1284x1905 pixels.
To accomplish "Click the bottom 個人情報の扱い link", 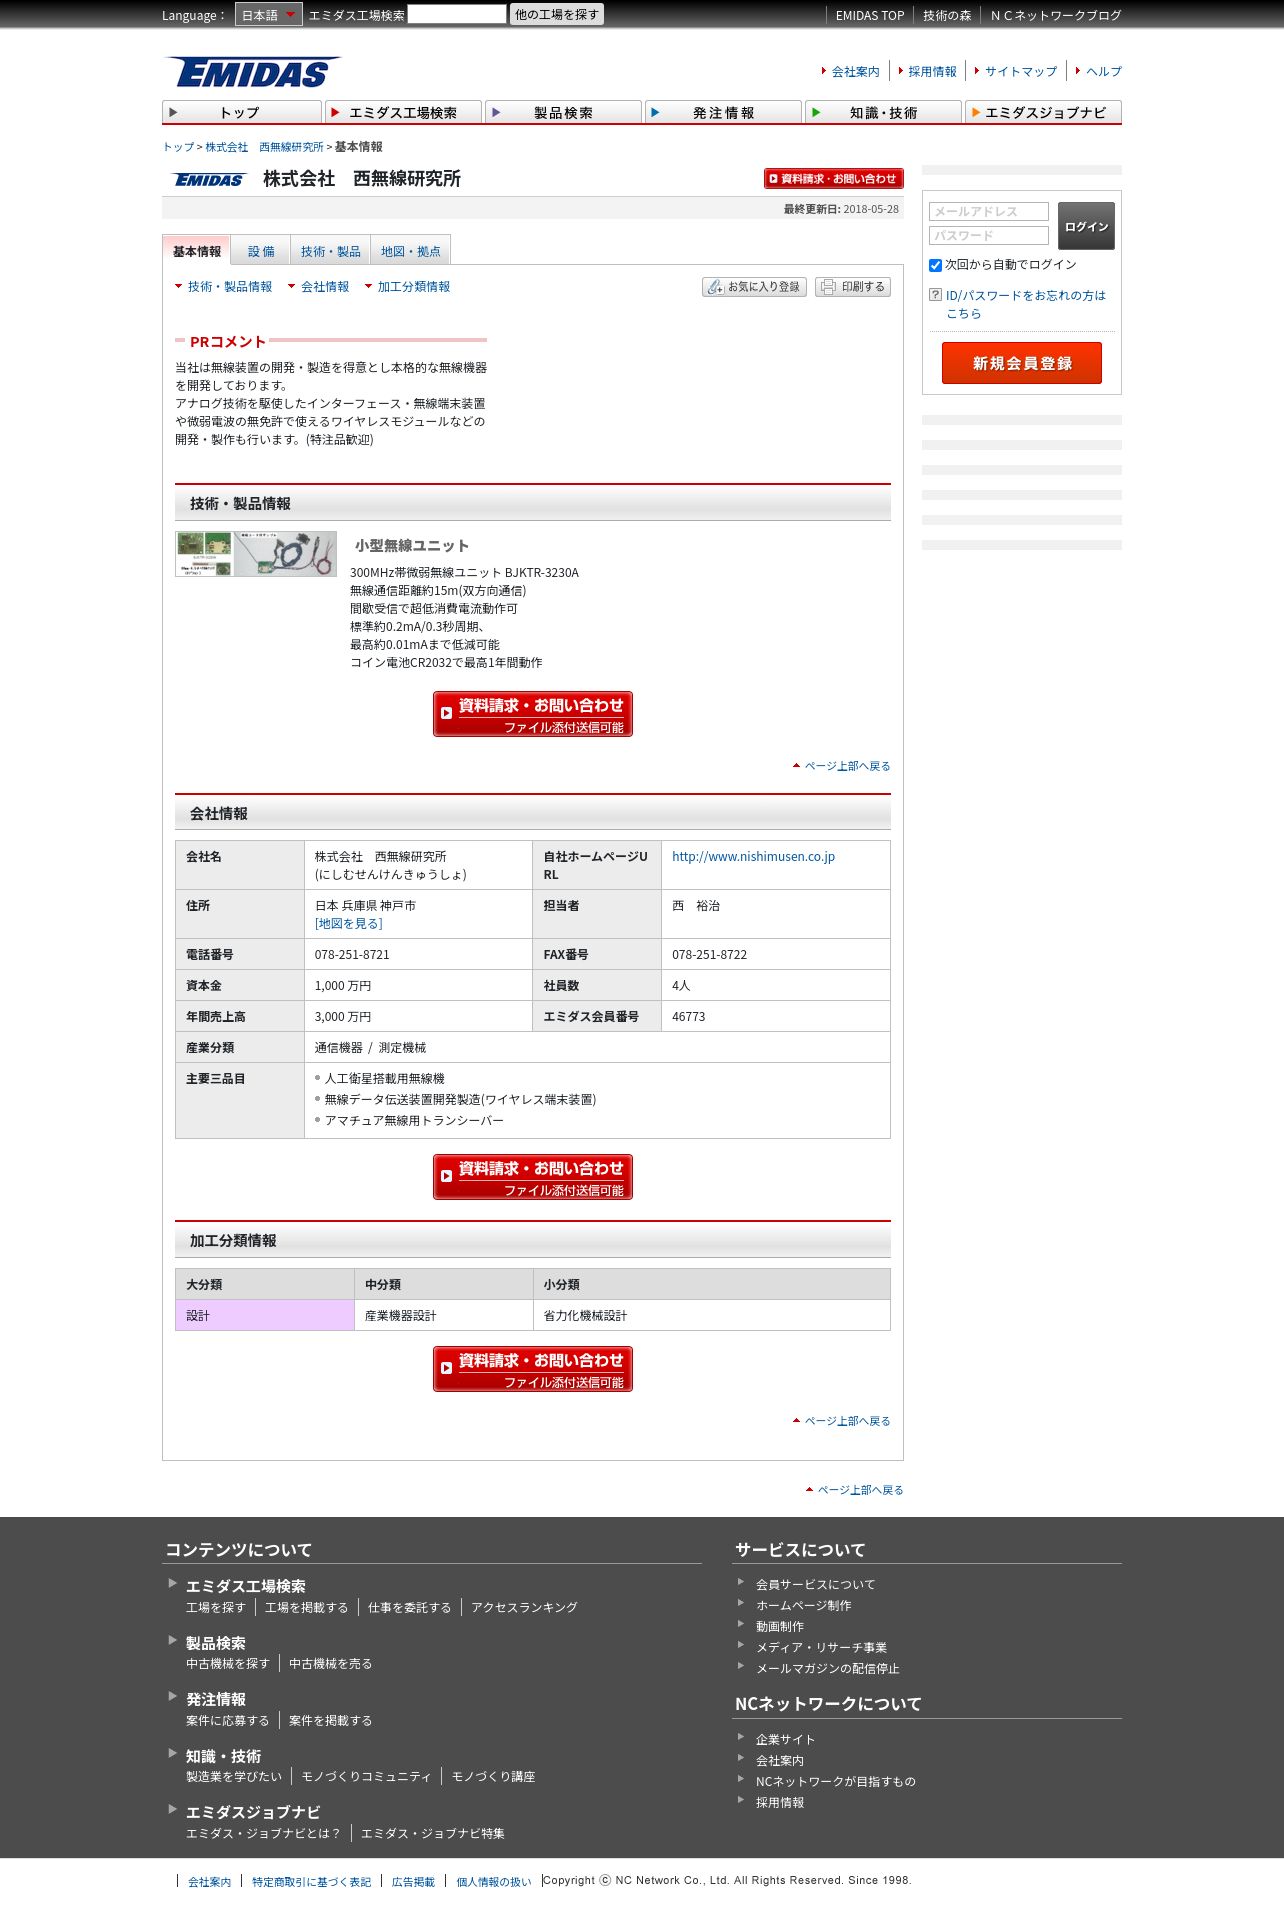I will [x=494, y=1882].
